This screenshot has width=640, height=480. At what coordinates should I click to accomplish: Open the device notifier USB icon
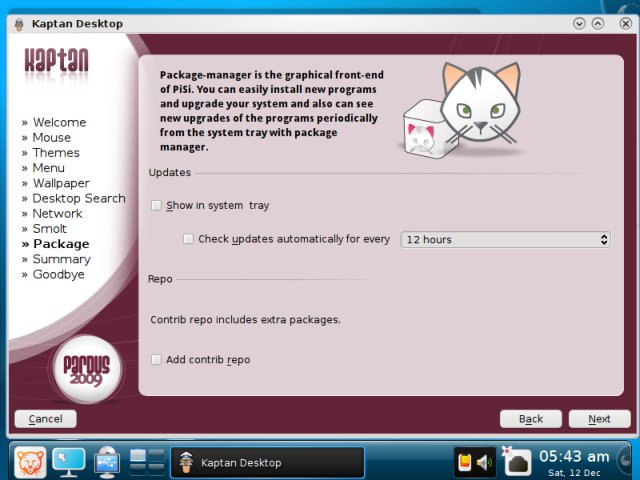click(x=107, y=462)
